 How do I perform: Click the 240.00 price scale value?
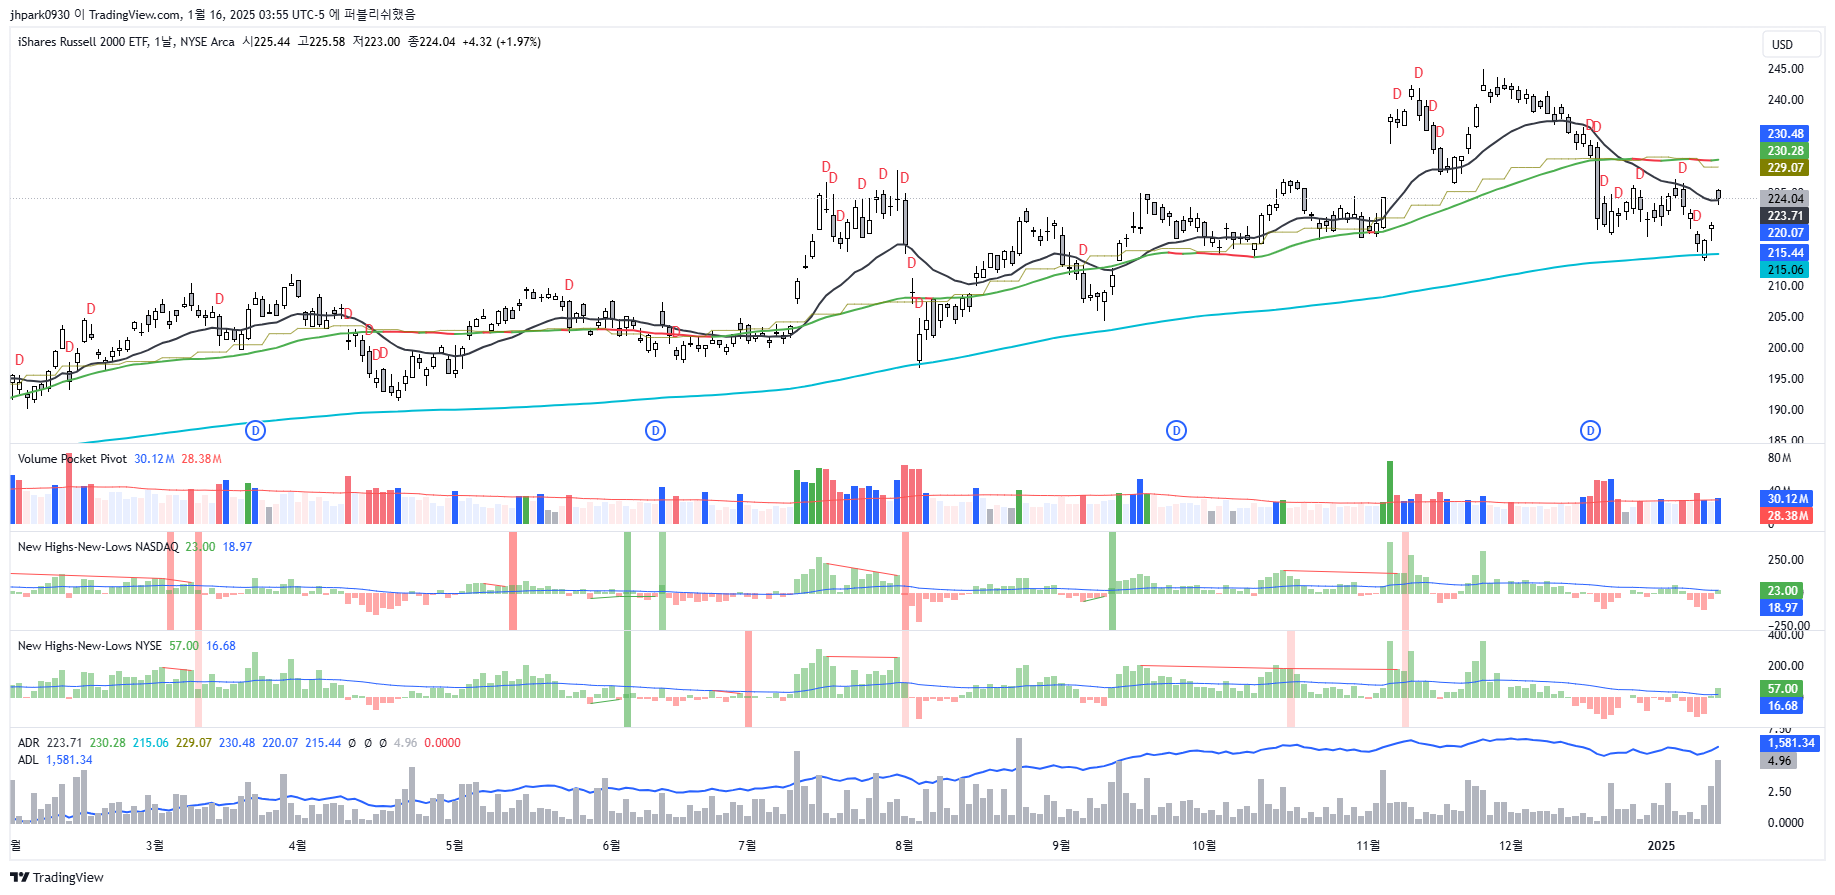pyautogui.click(x=1785, y=100)
